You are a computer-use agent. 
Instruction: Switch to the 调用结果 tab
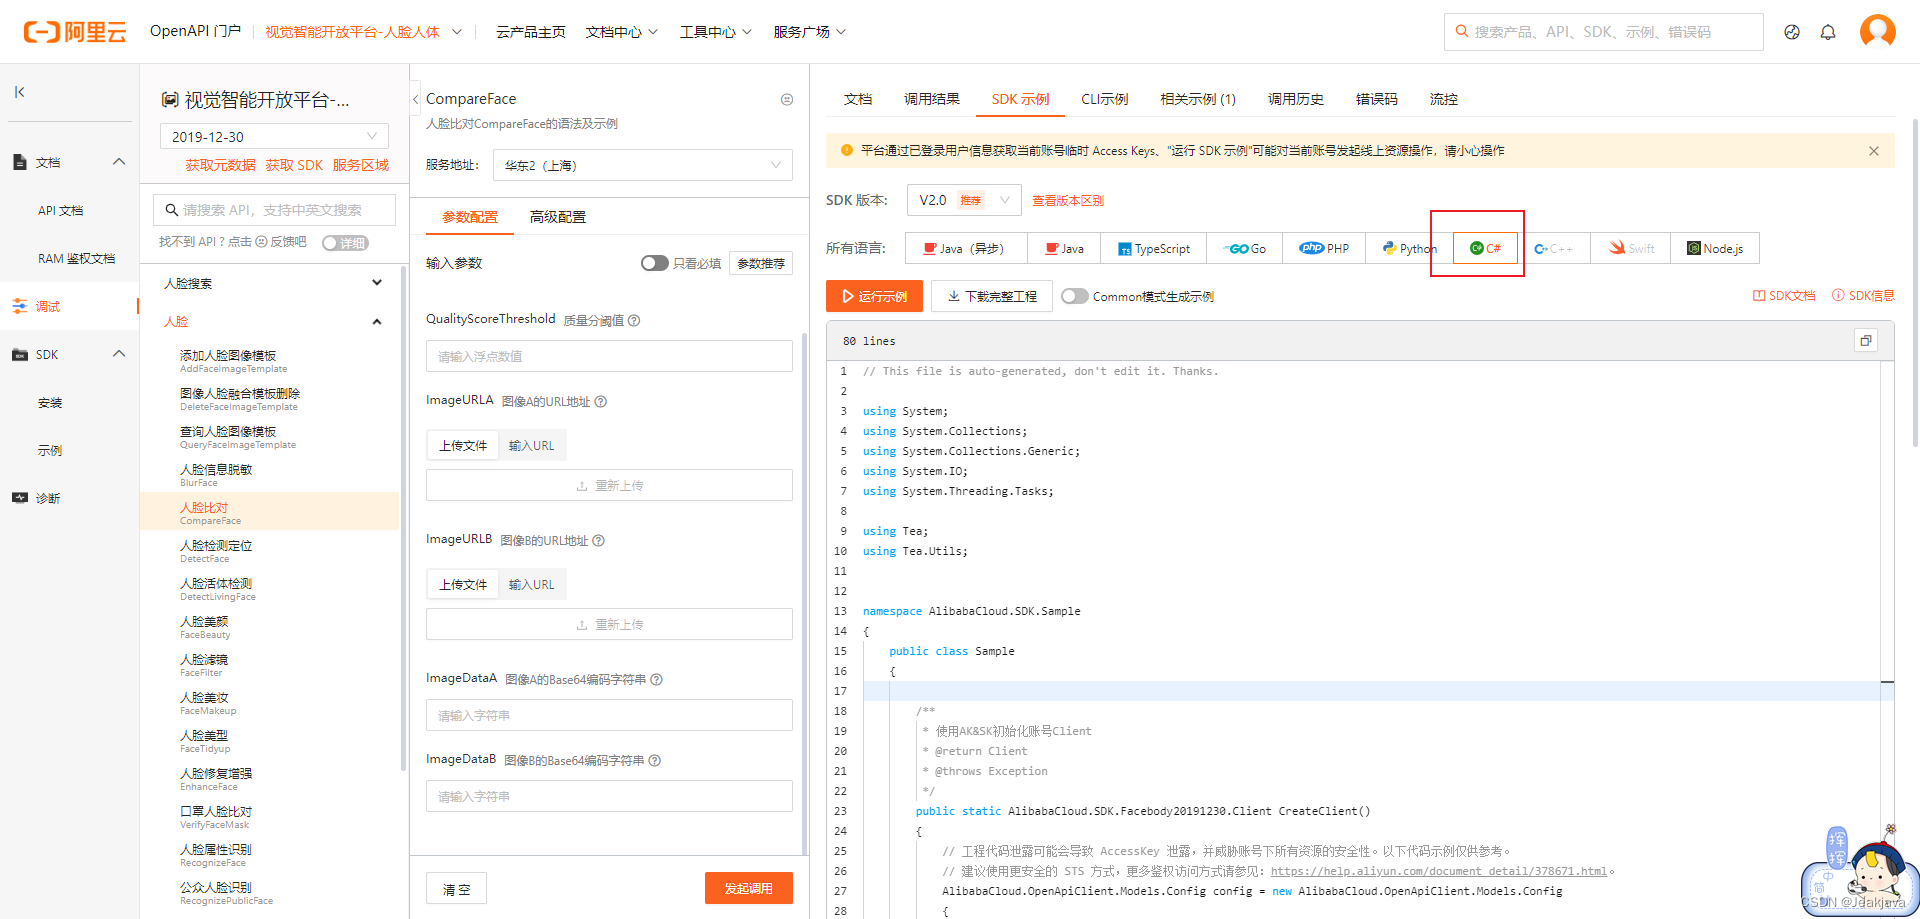pyautogui.click(x=932, y=99)
